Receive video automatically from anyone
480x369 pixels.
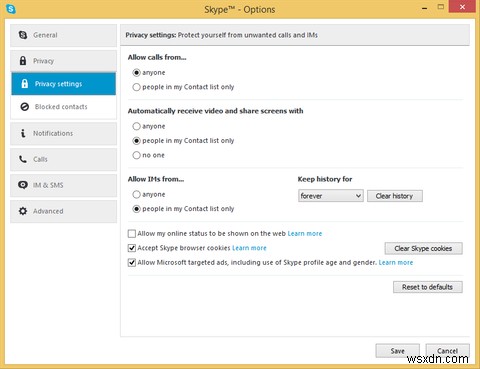pyautogui.click(x=136, y=126)
